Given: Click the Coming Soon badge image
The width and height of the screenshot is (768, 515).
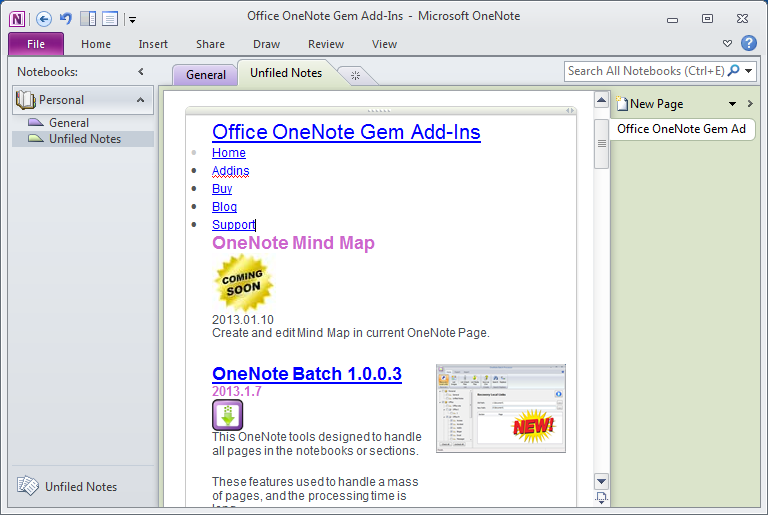Looking at the screenshot, I should 243,283.
